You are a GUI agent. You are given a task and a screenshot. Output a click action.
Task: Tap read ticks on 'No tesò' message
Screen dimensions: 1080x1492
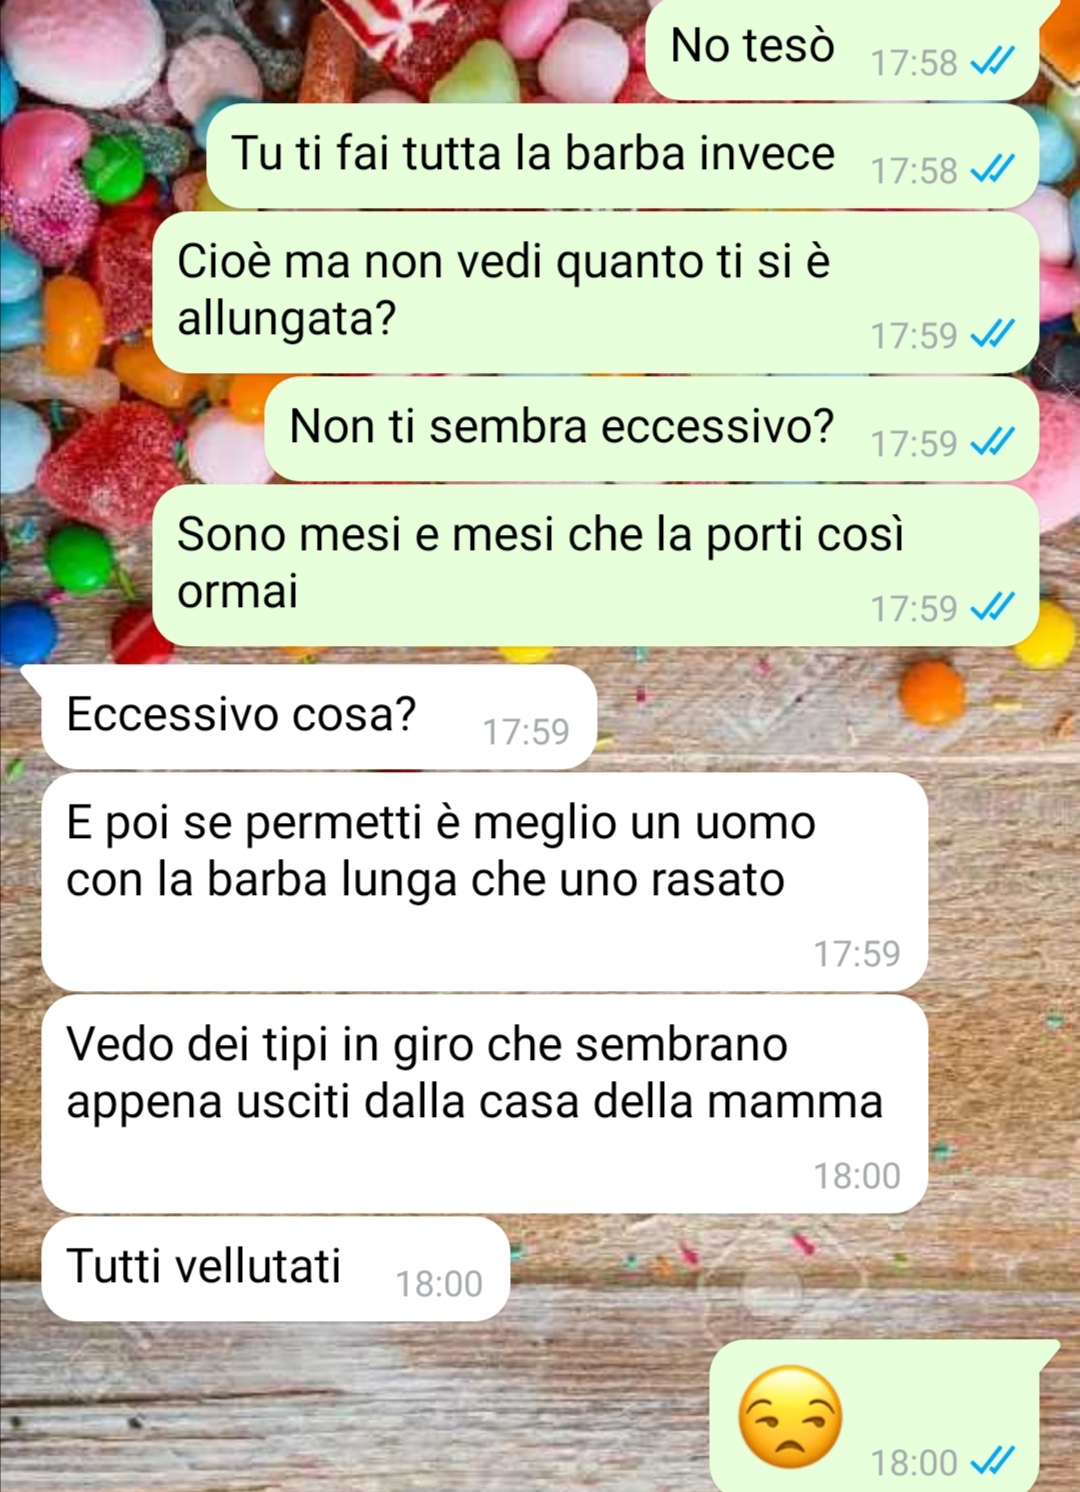[993, 62]
